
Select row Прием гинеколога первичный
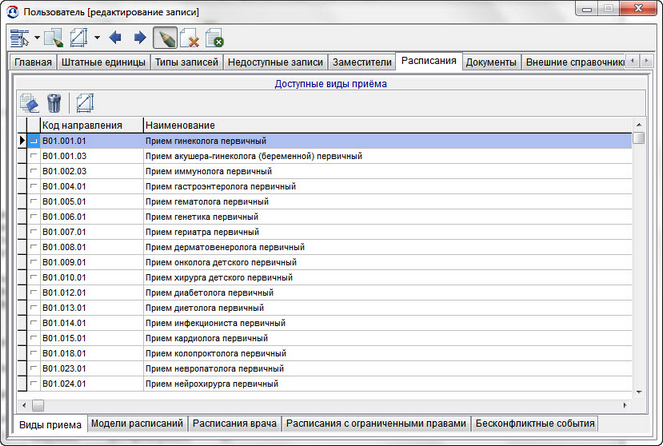[325, 141]
